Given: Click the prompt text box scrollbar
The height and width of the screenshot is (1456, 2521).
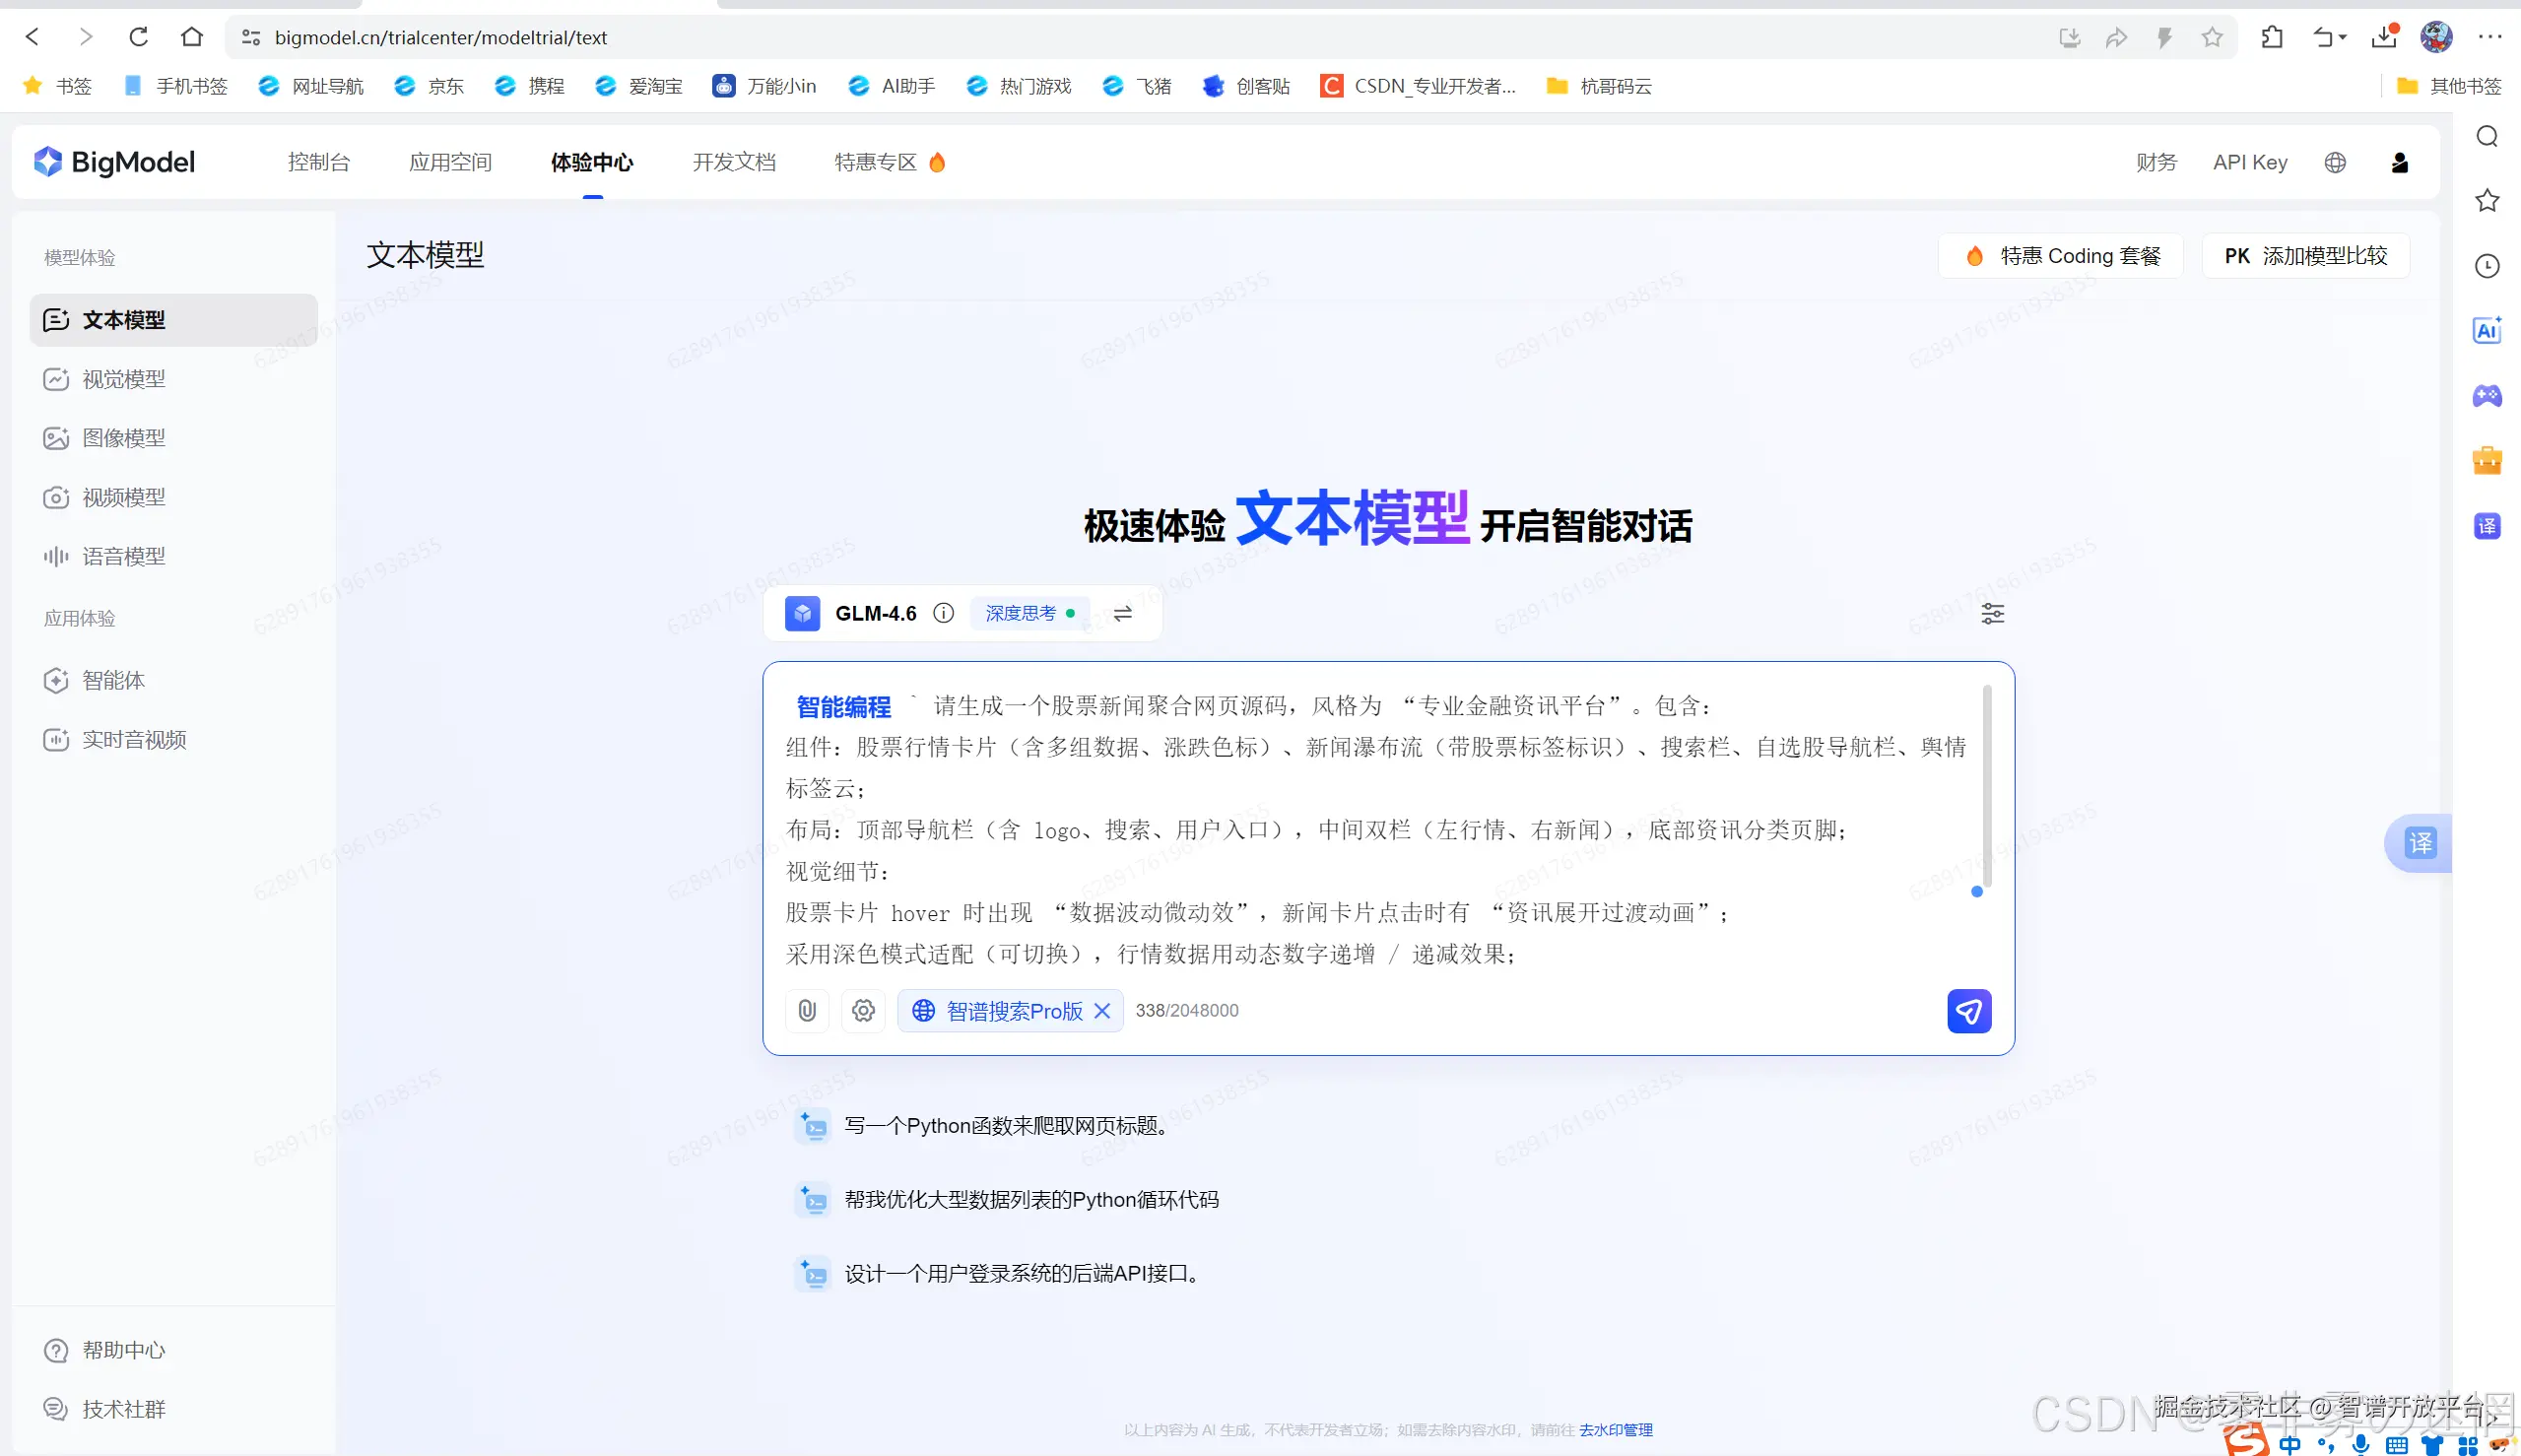Looking at the screenshot, I should click(1986, 785).
